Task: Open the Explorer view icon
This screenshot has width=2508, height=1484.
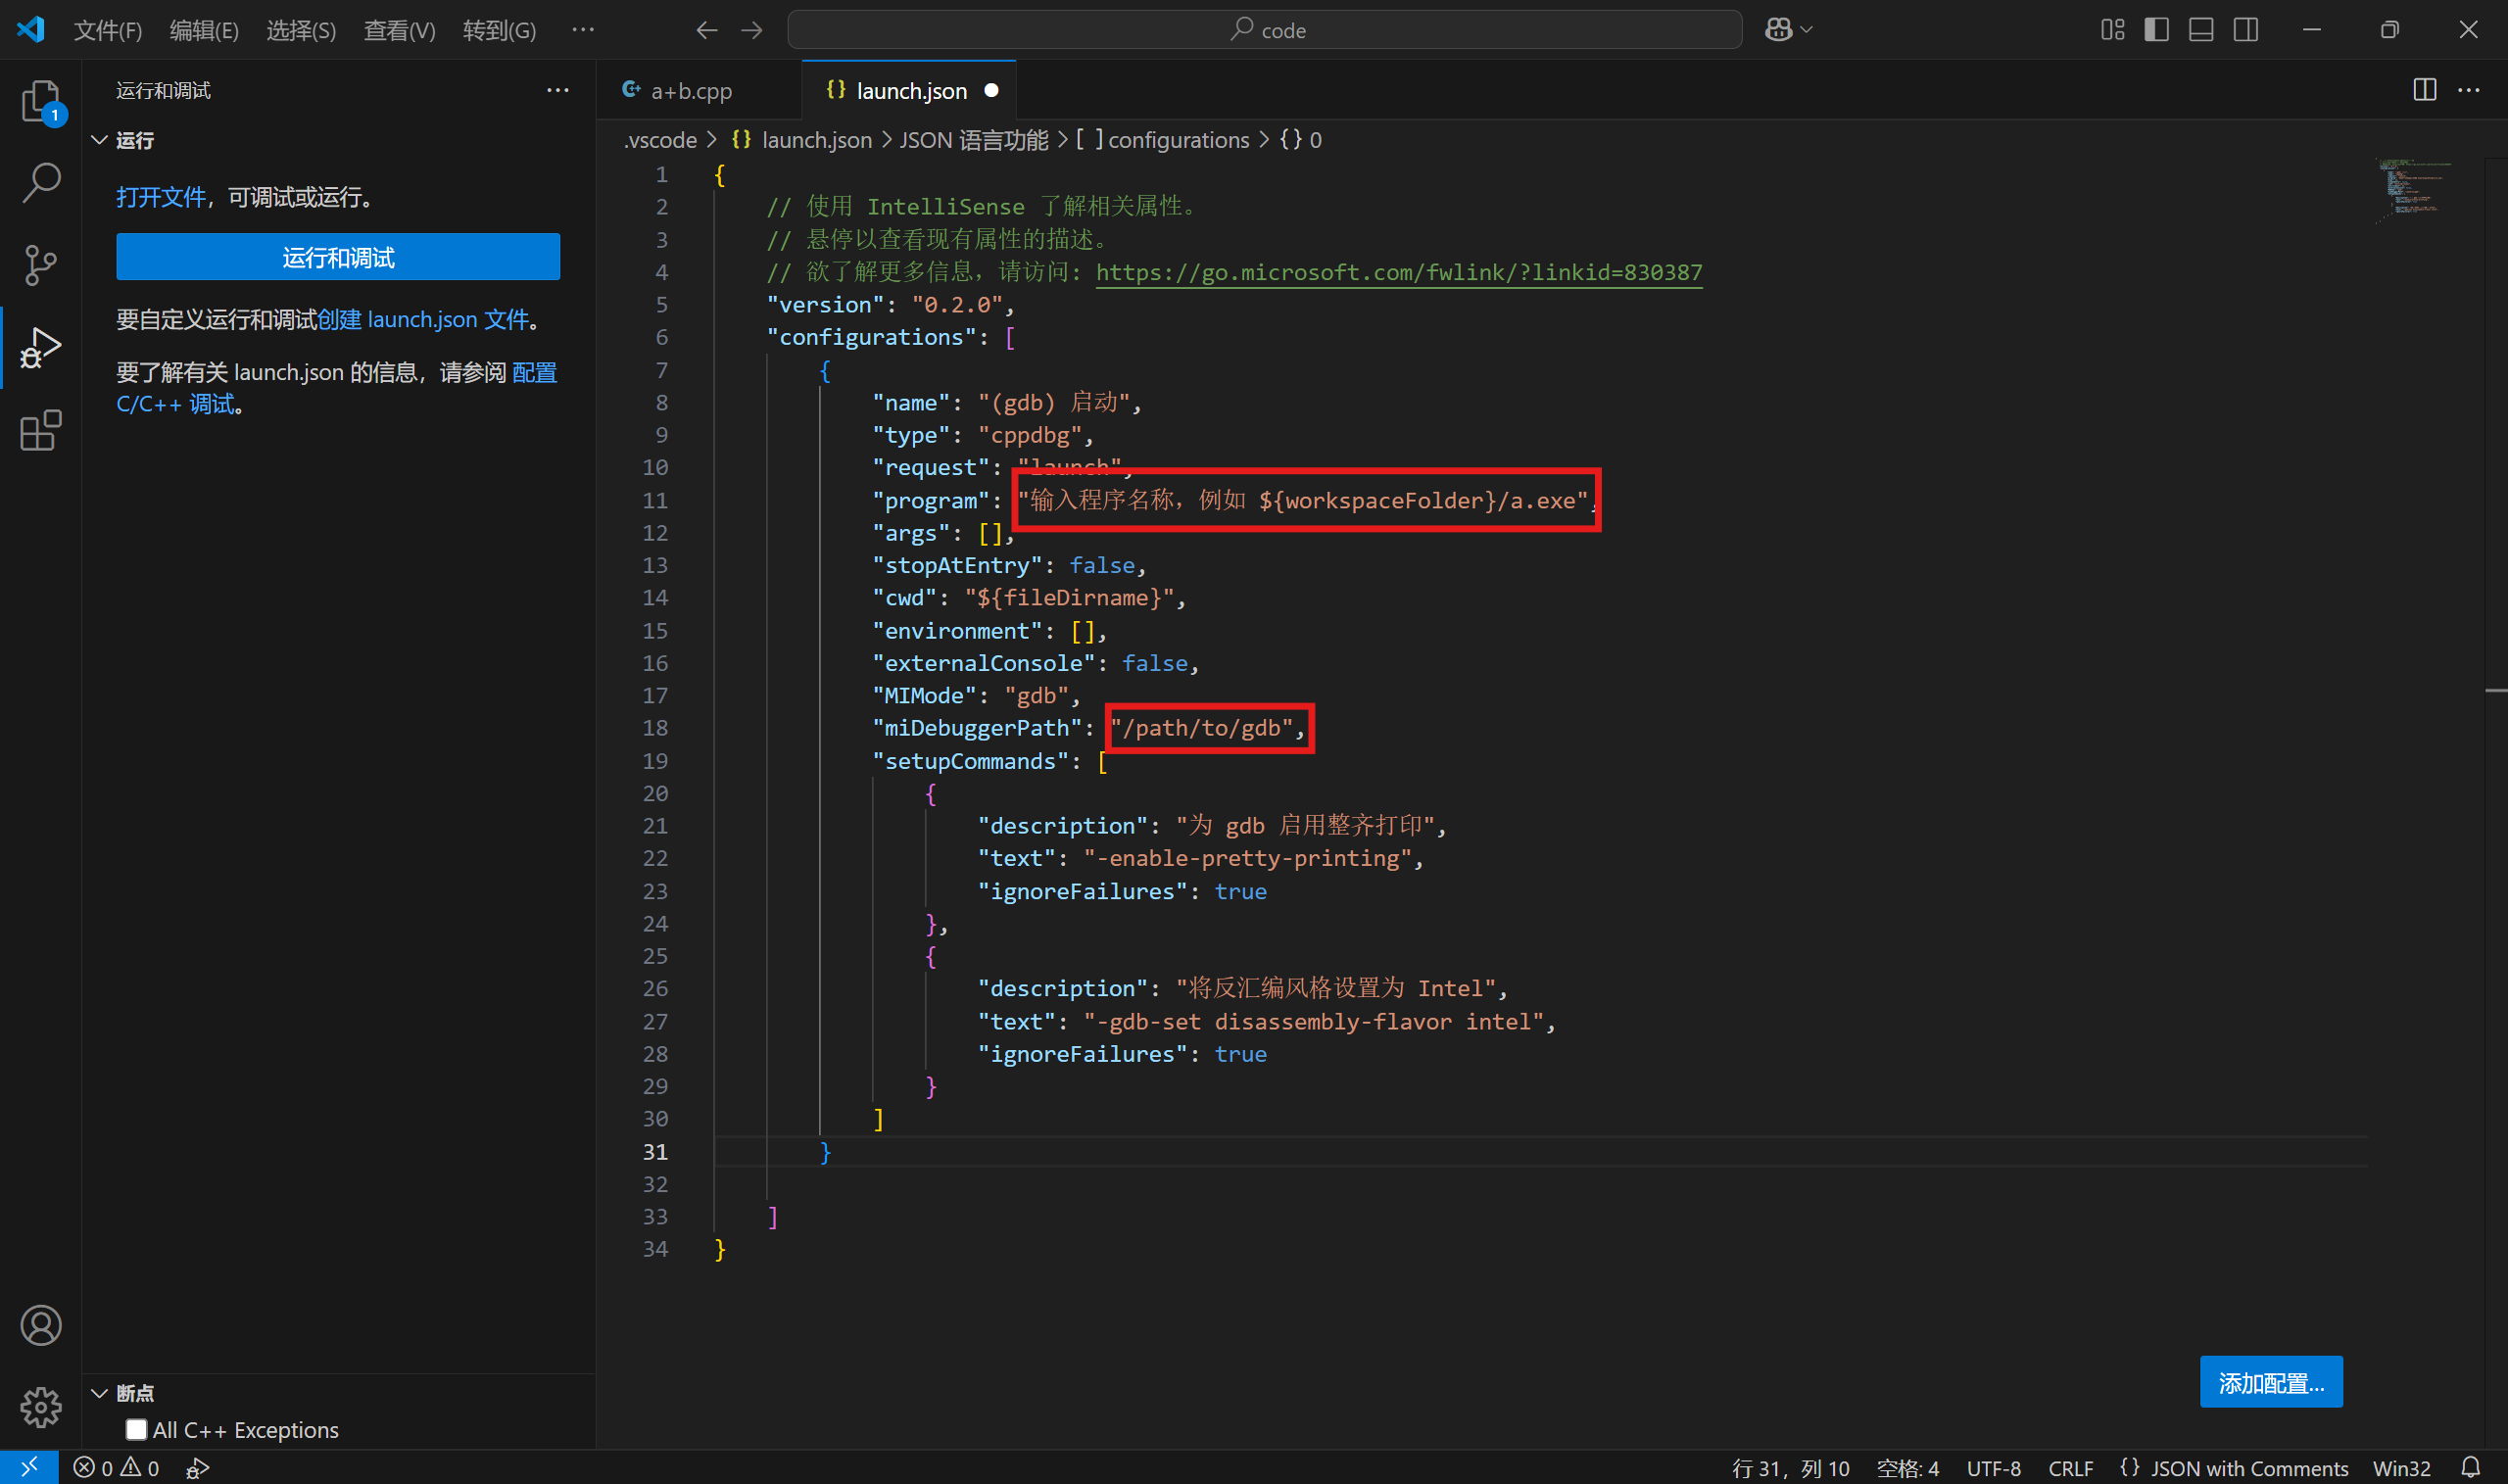Action: point(40,101)
